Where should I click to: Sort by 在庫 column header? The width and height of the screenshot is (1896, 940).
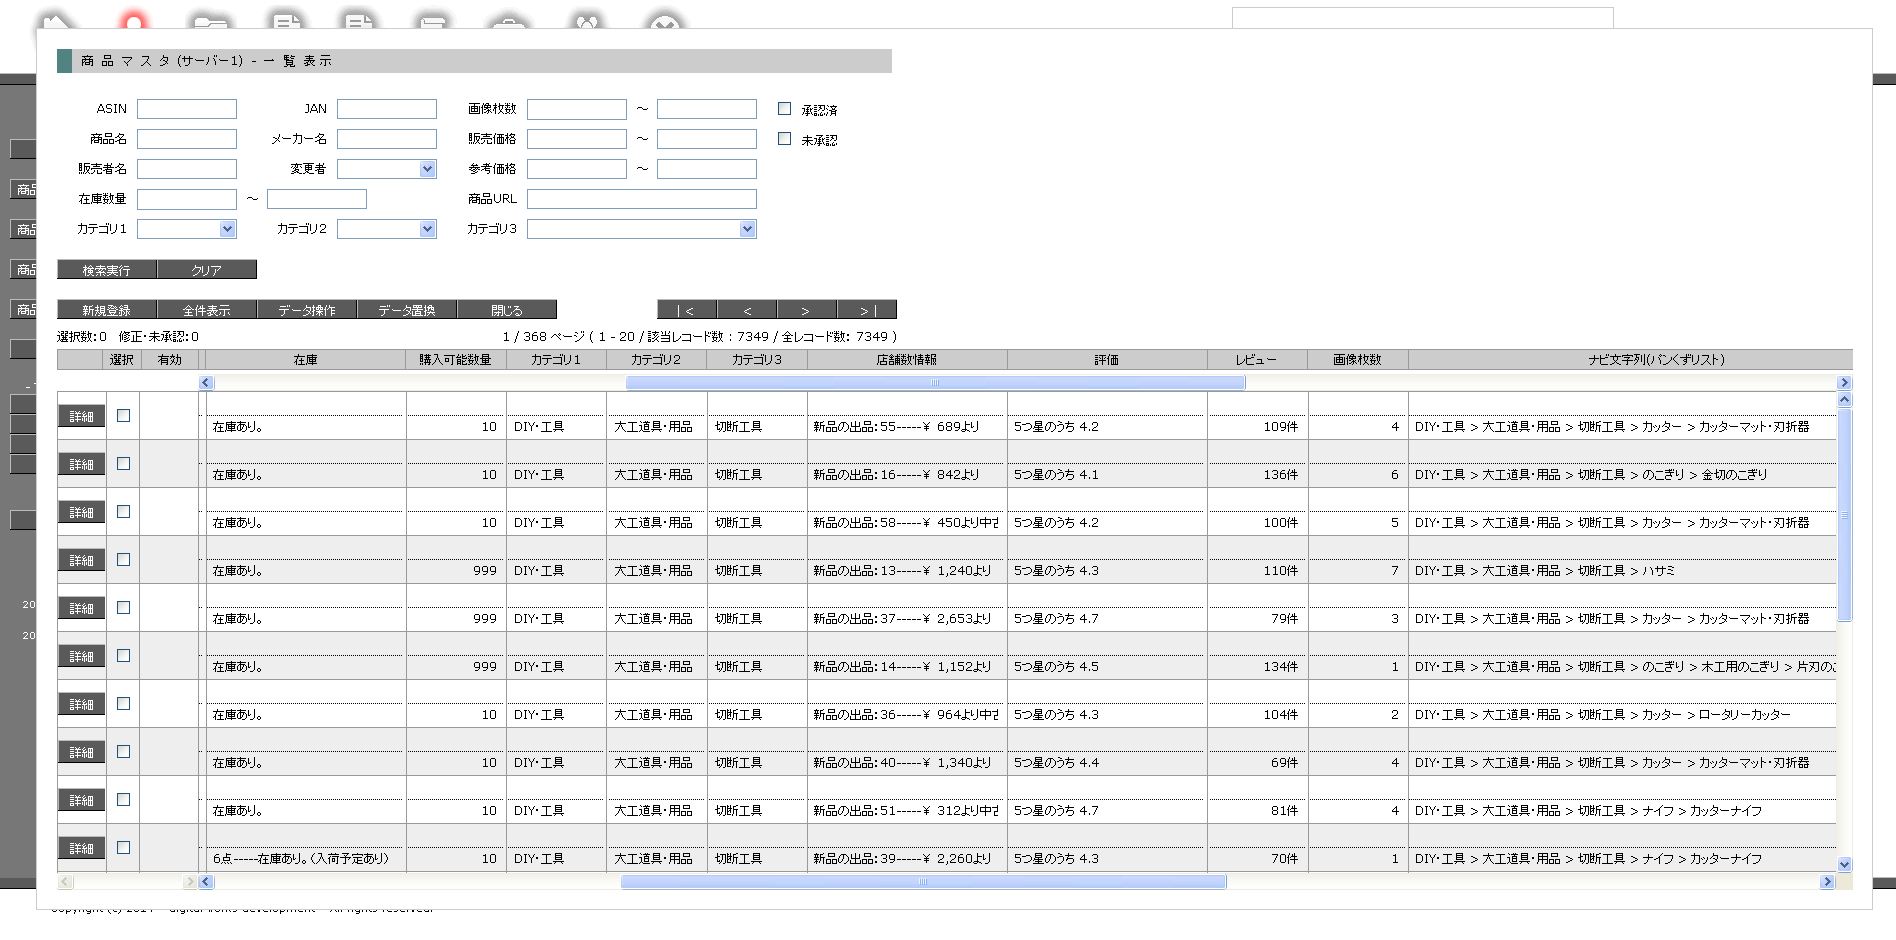pos(305,360)
